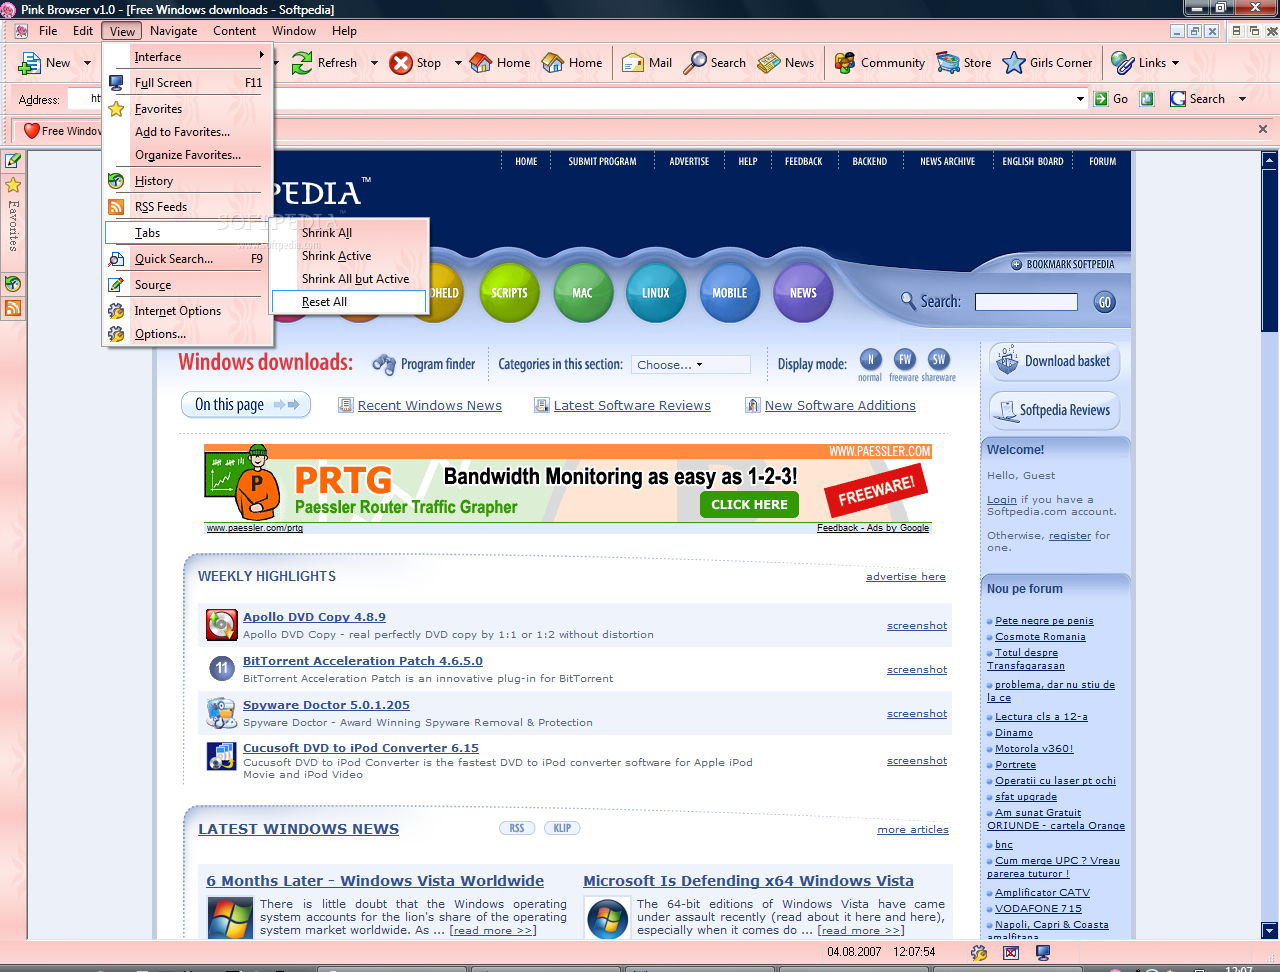This screenshot has width=1280, height=972.
Task: Open Internet Options from the menu
Action: tap(189, 311)
